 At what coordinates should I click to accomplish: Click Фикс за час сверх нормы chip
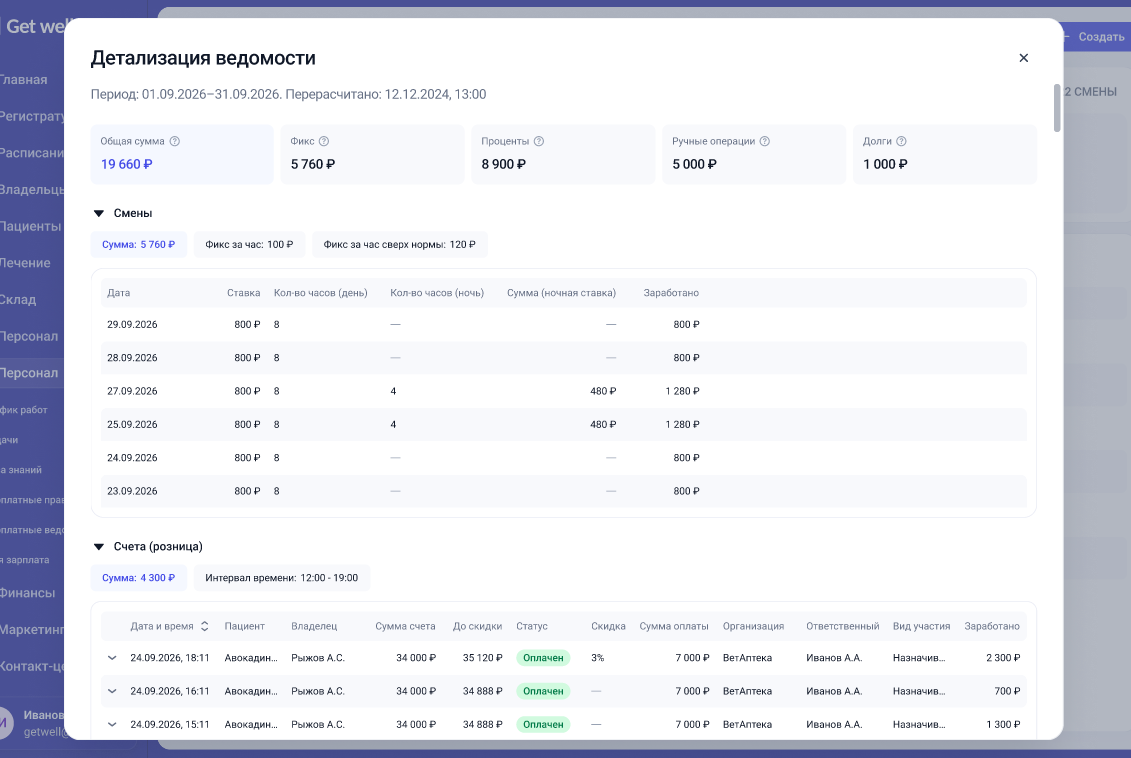400,244
